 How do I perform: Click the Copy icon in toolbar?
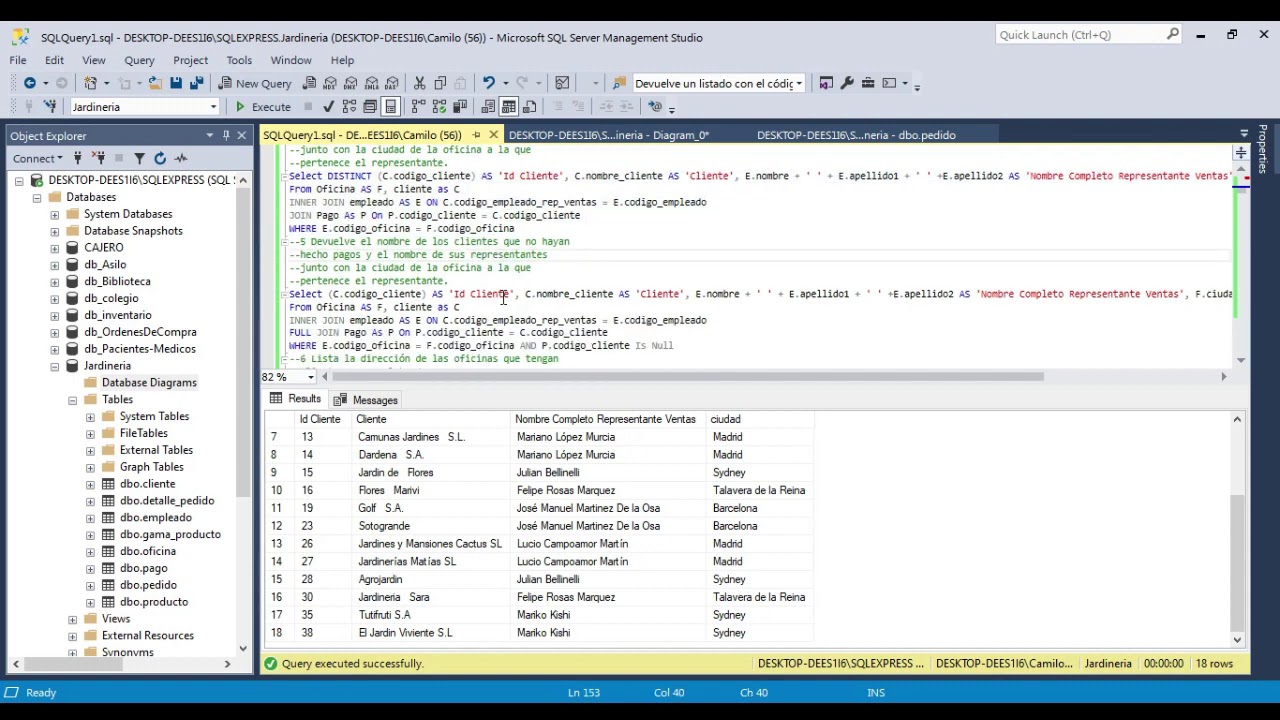440,83
